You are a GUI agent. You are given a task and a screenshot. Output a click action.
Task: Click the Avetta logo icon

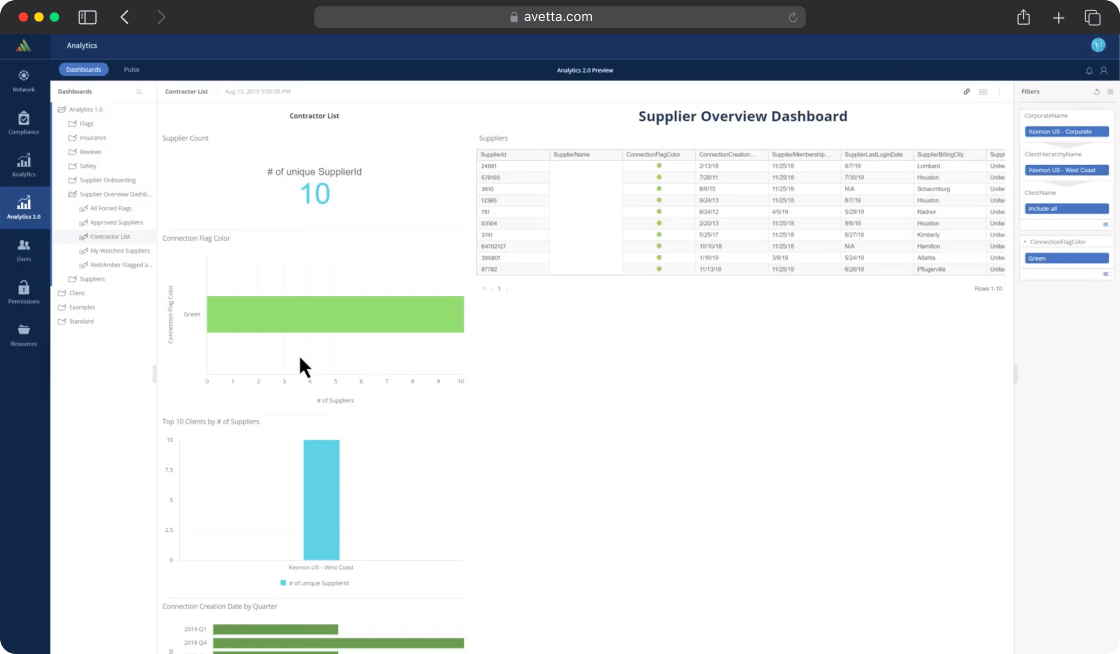[x=24, y=46]
